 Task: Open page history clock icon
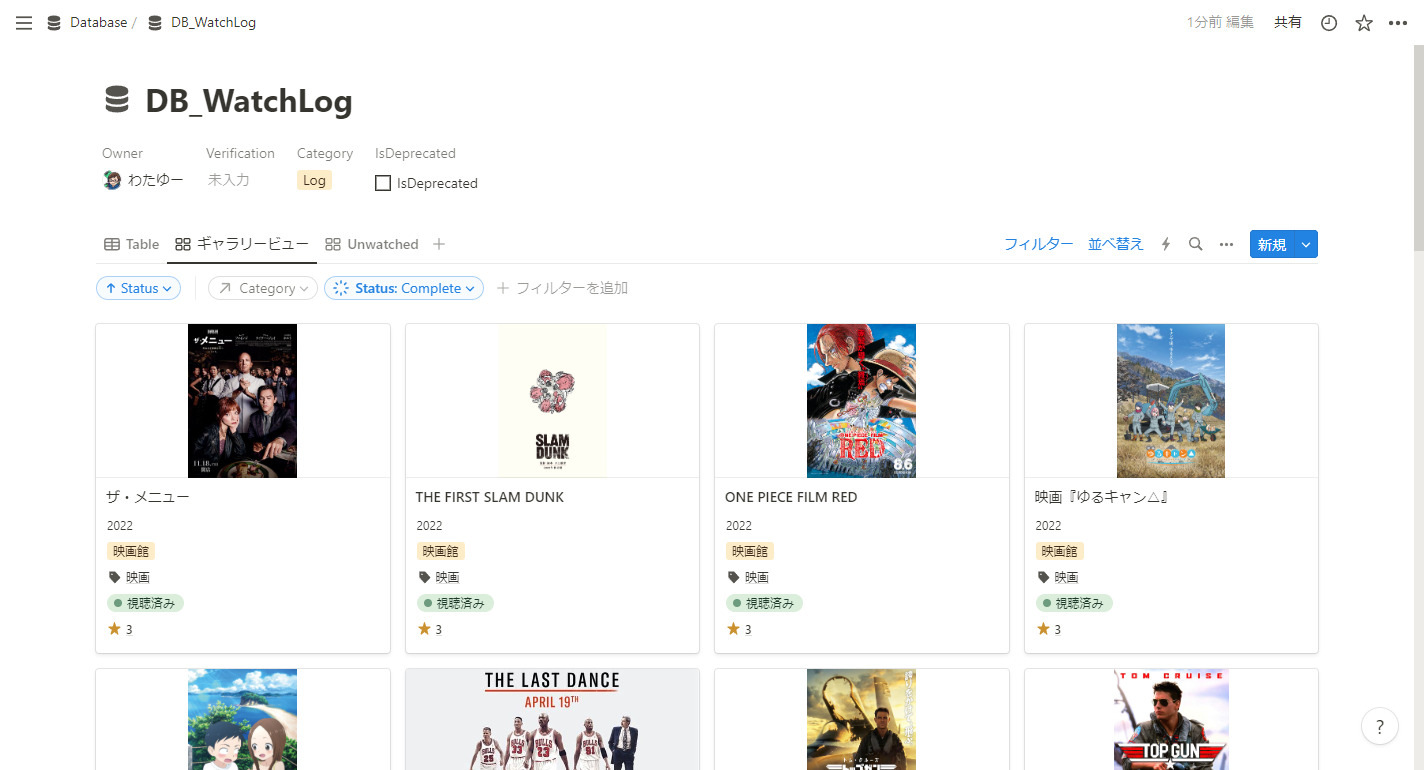point(1329,23)
